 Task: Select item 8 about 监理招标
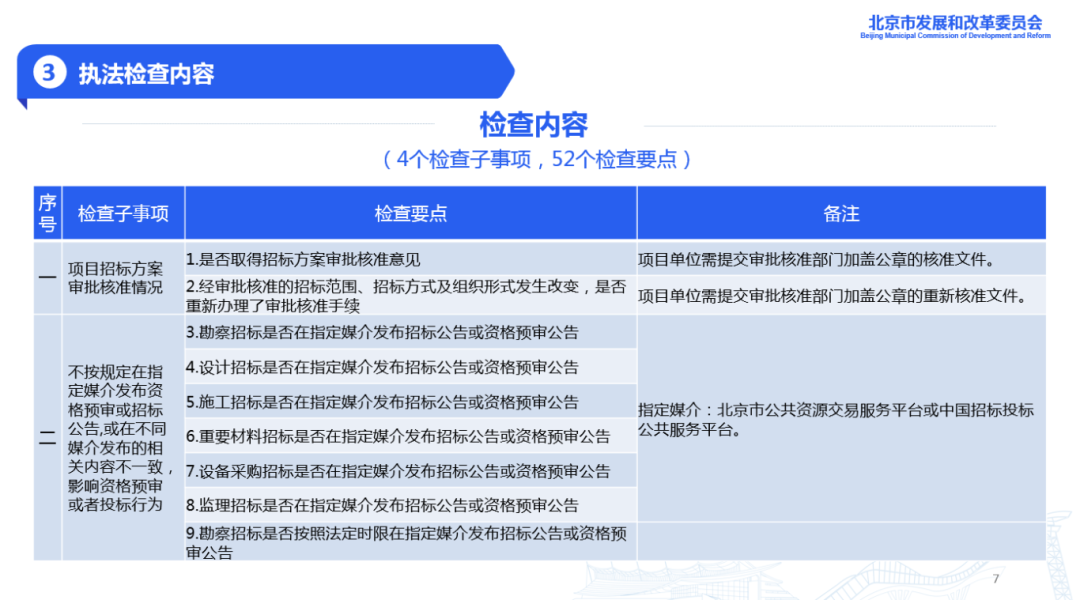pos(382,505)
